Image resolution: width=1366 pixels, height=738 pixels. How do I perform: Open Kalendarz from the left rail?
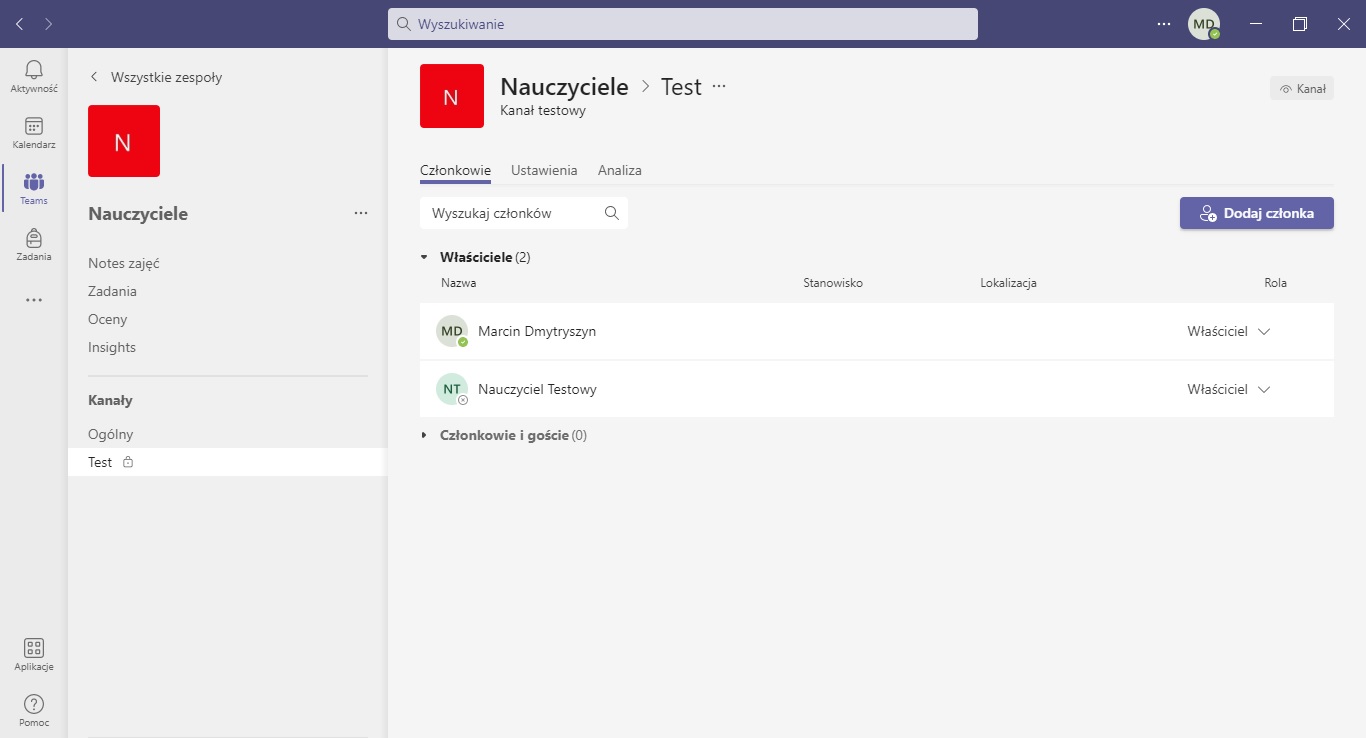pos(33,127)
